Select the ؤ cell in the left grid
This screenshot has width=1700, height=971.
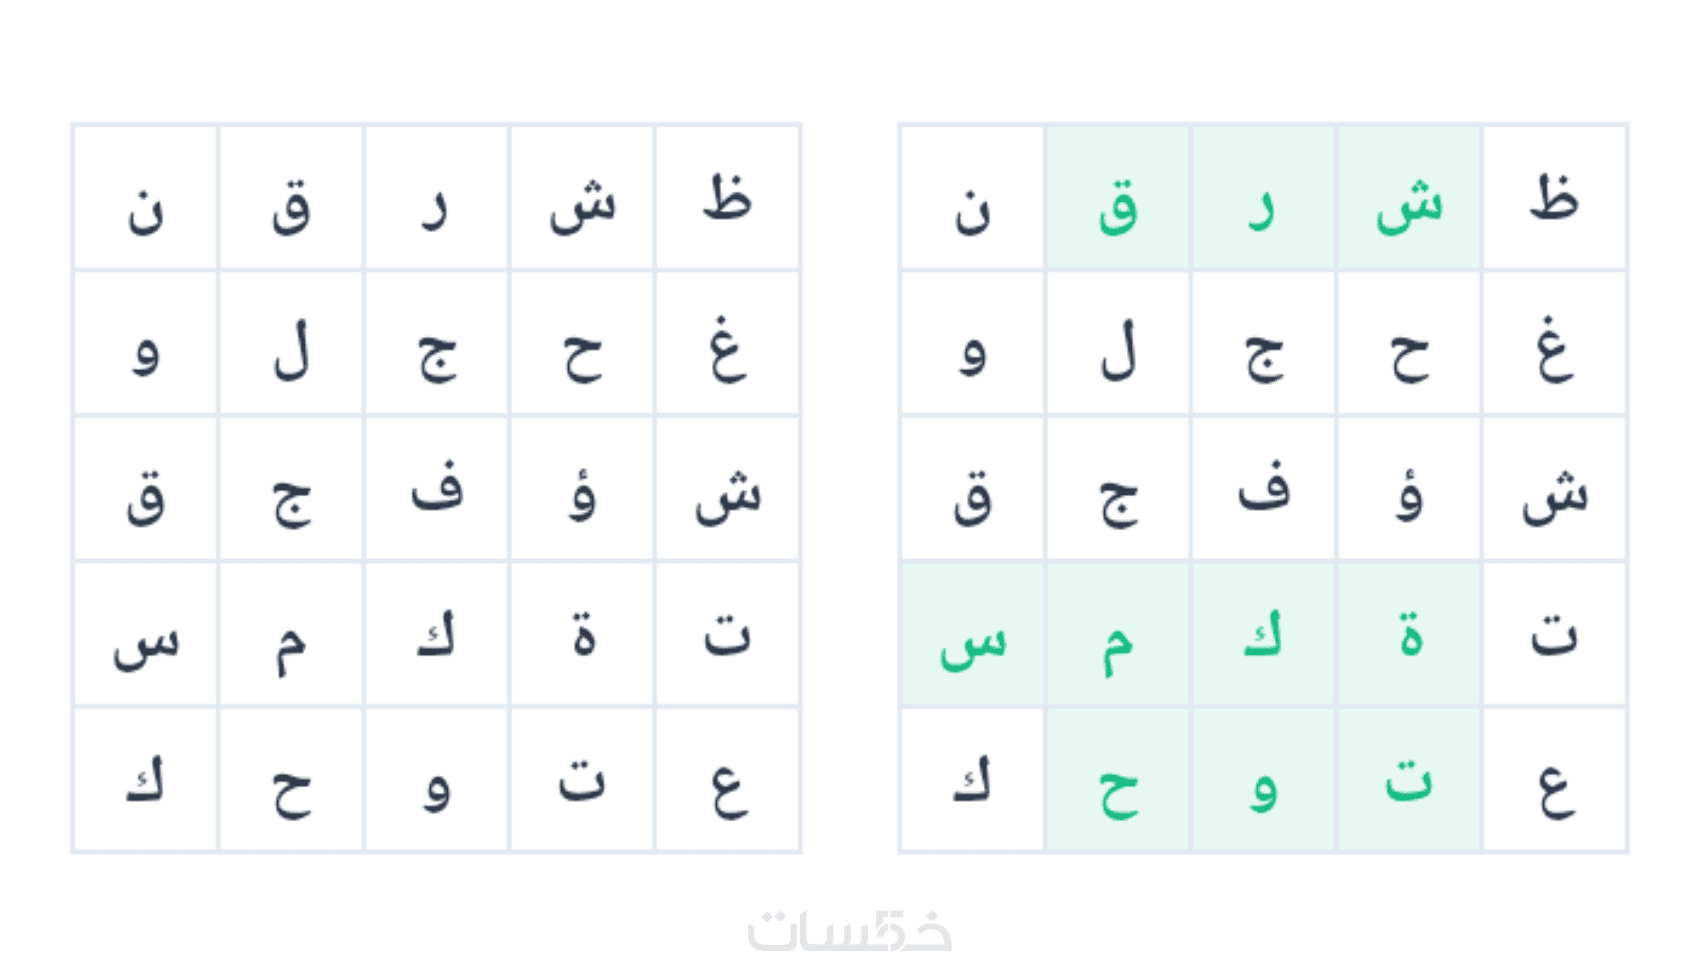(582, 489)
